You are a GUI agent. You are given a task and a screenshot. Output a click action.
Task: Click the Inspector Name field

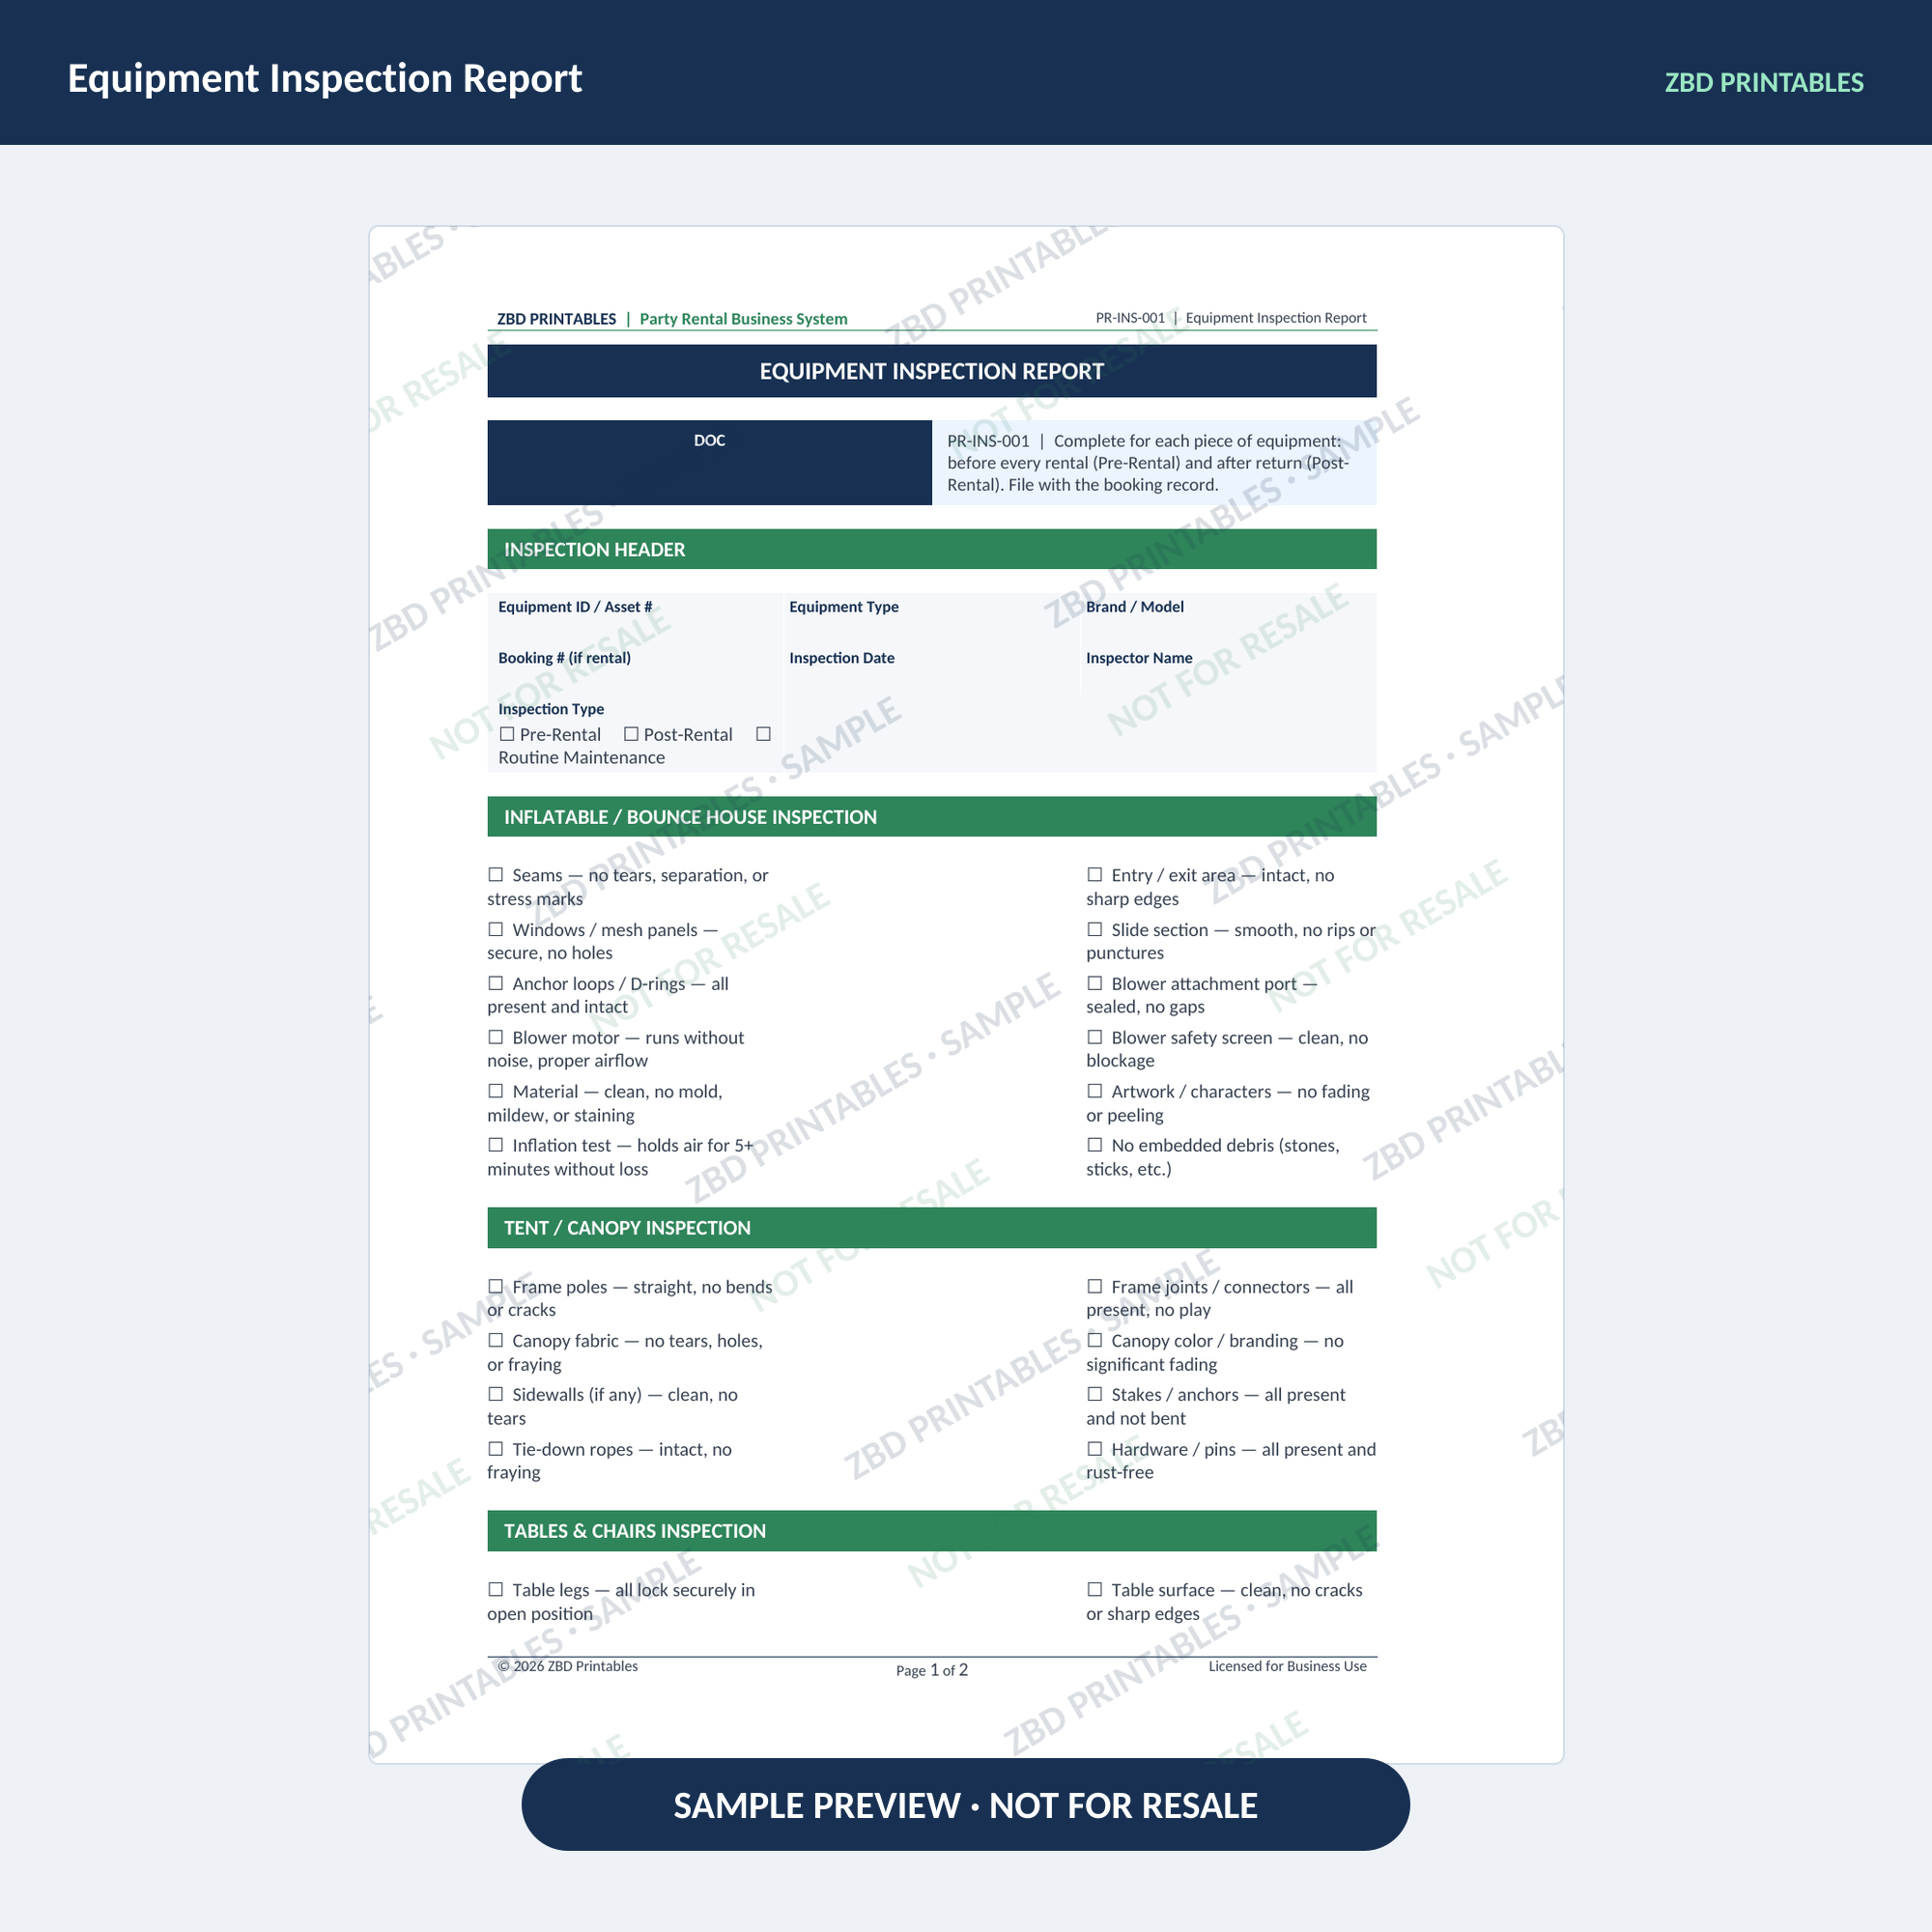pos(1228,670)
